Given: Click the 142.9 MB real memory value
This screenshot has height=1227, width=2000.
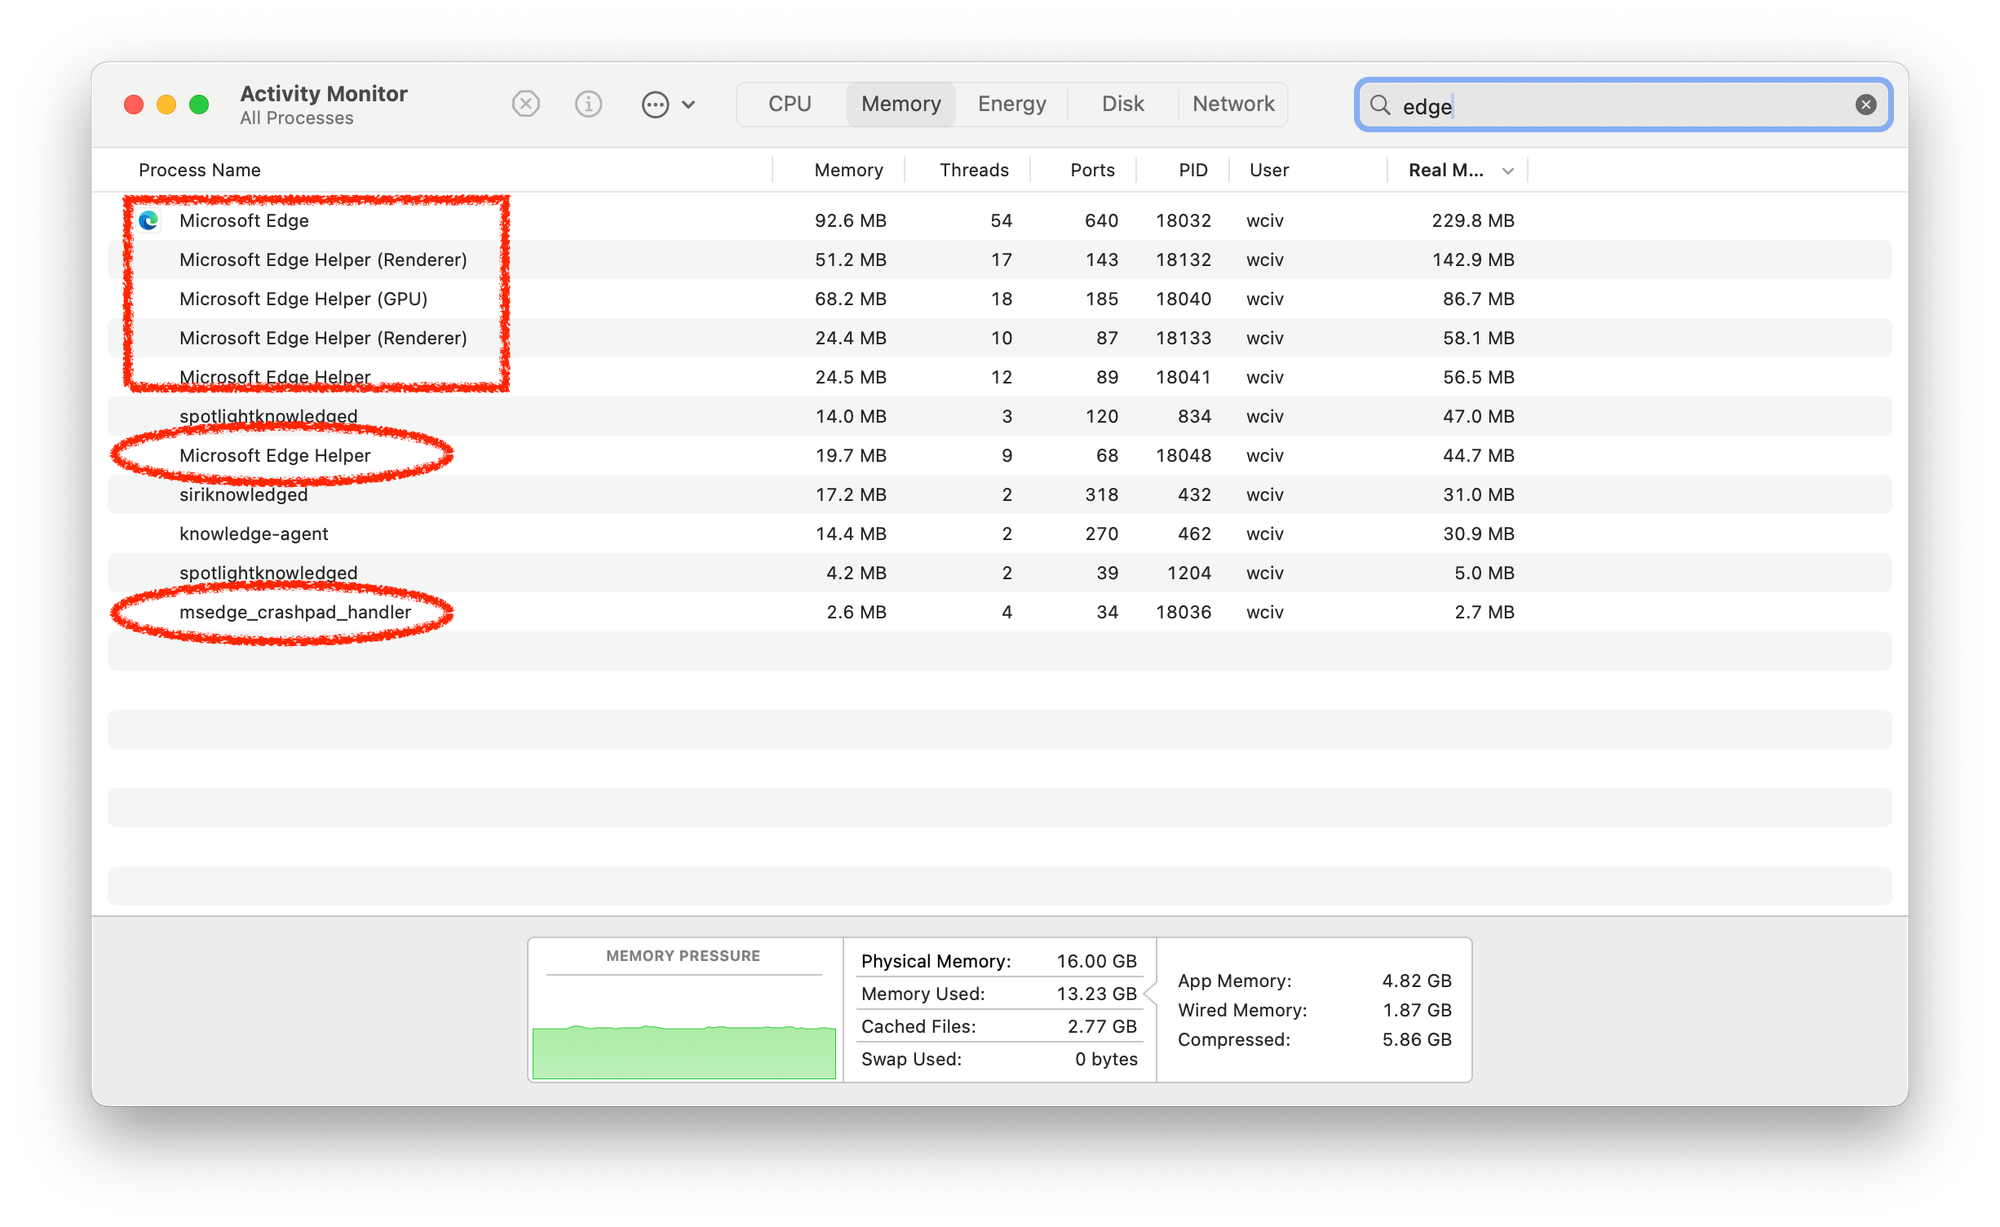Looking at the screenshot, I should click(1472, 259).
